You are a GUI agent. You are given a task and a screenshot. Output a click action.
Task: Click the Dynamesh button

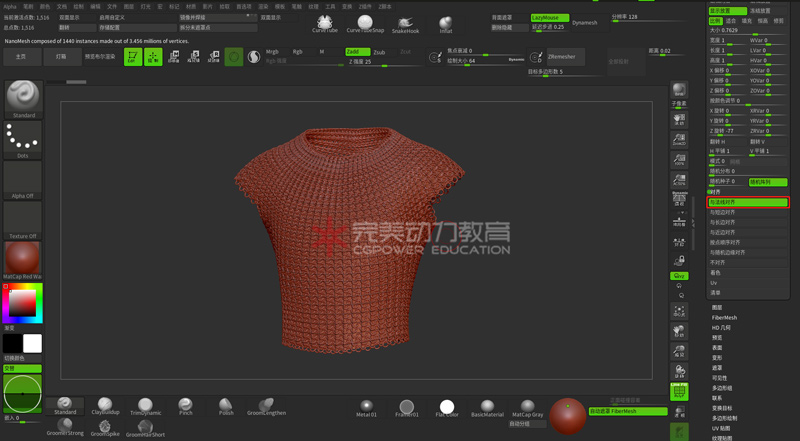pos(585,22)
